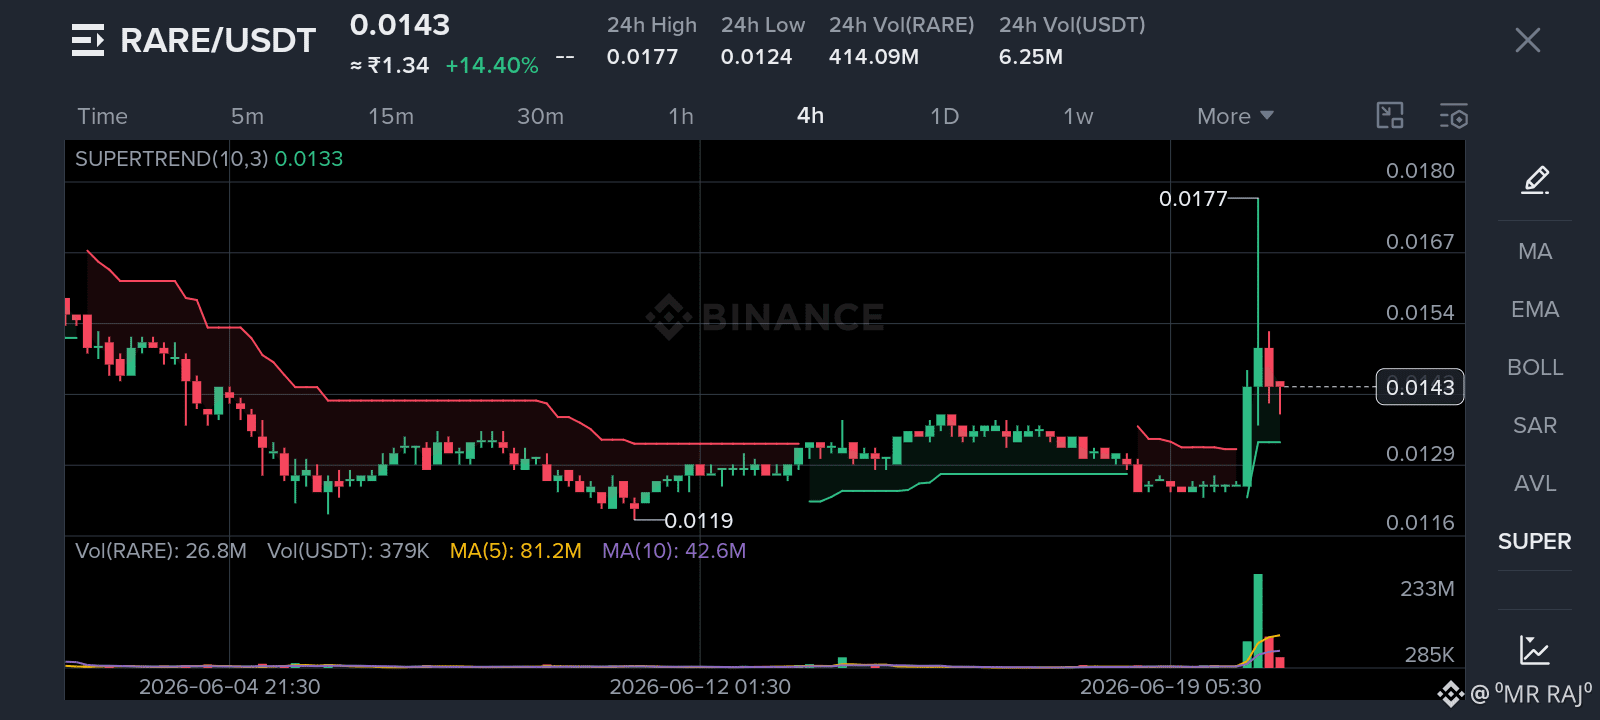The width and height of the screenshot is (1600, 720).
Task: Open the indicator settings icon
Action: point(1453,116)
